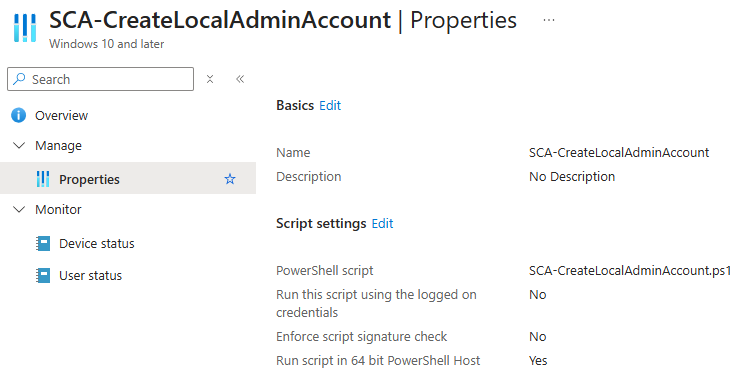
Task: Open the ellipsis more options menu
Action: [549, 20]
